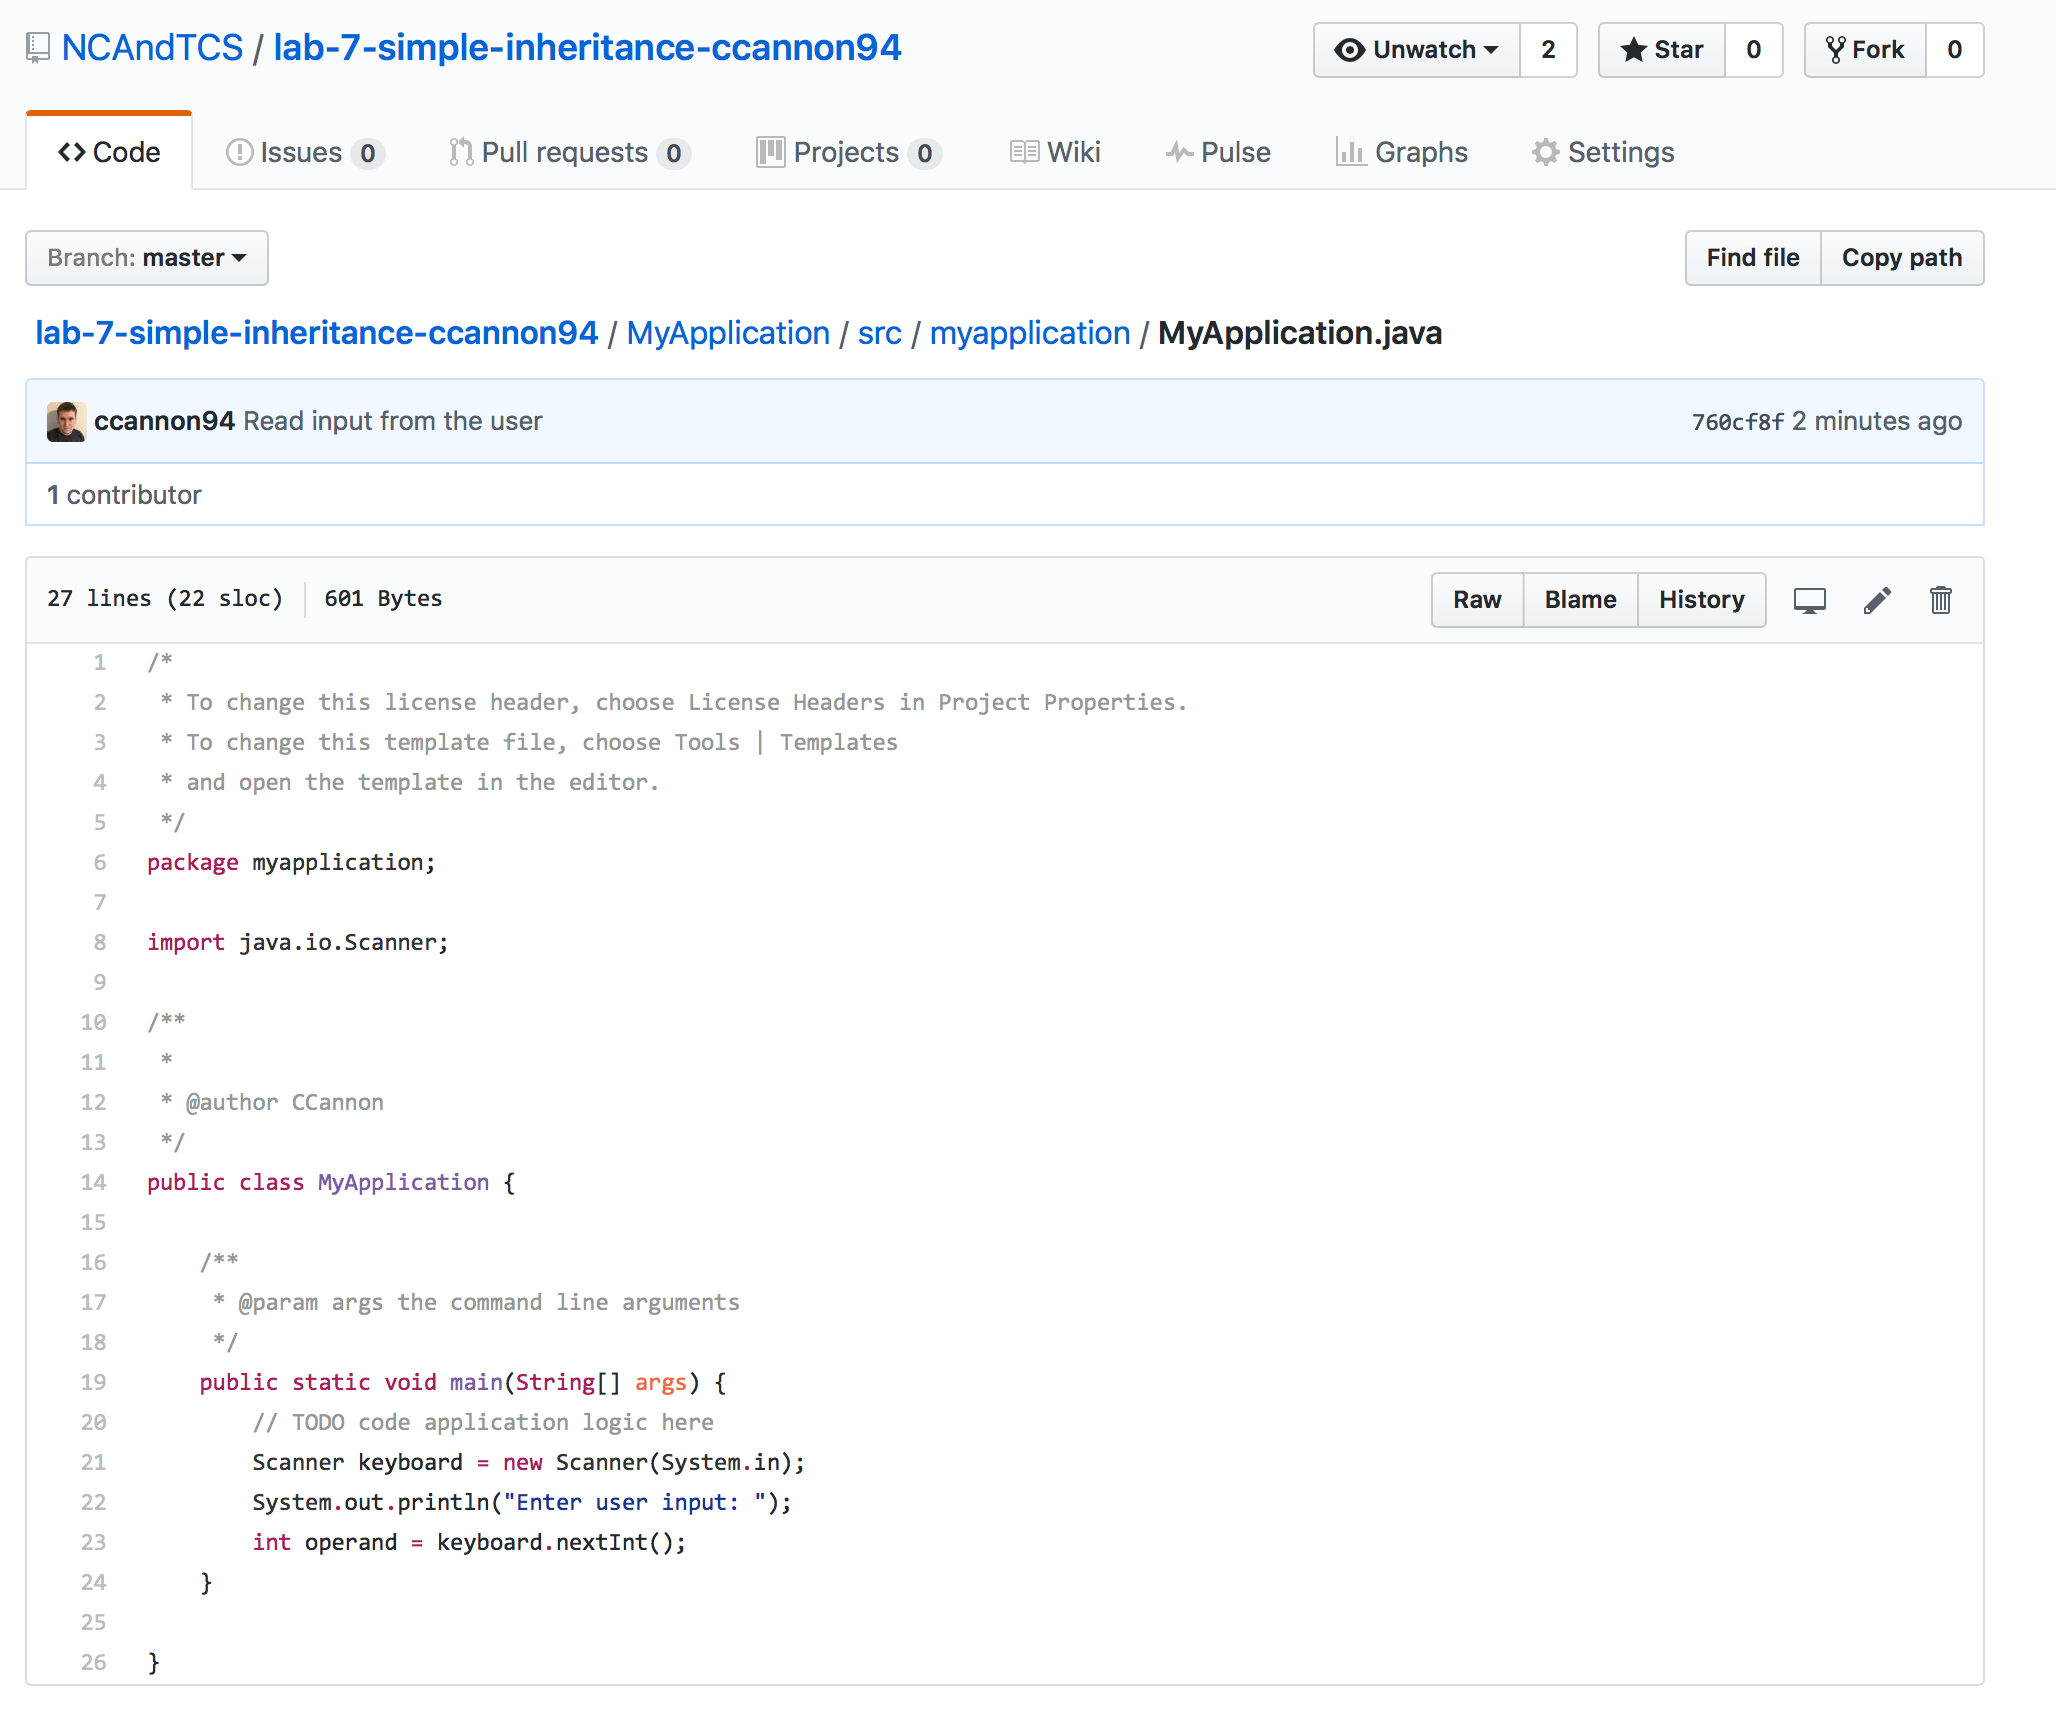Click the Copy path button

1901,258
